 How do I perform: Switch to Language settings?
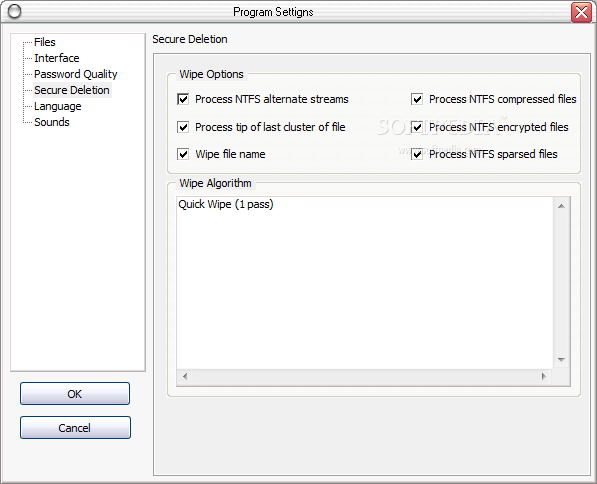coord(57,106)
